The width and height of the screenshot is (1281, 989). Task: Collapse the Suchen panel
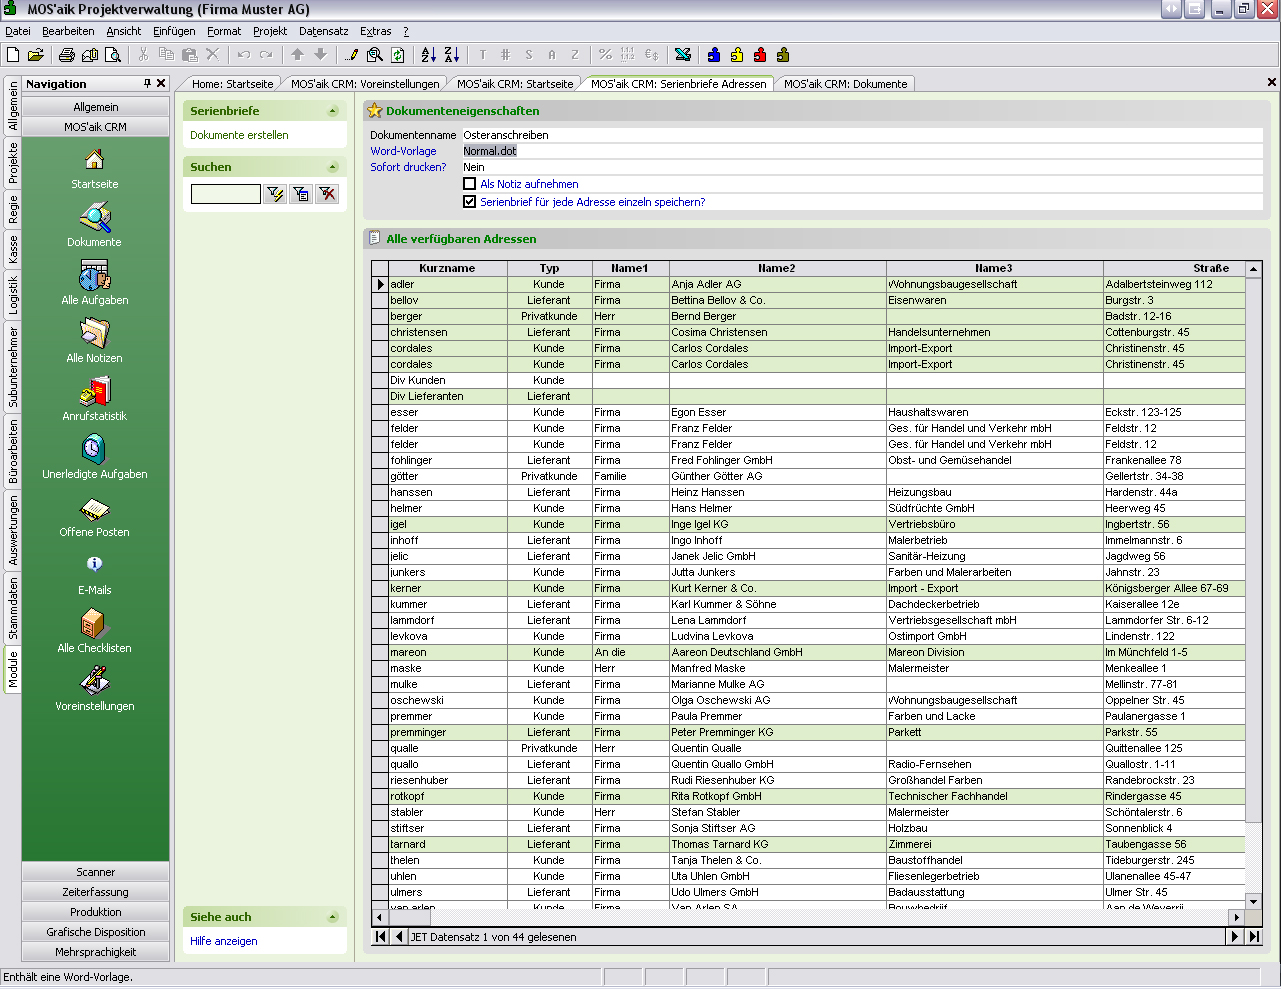[333, 167]
